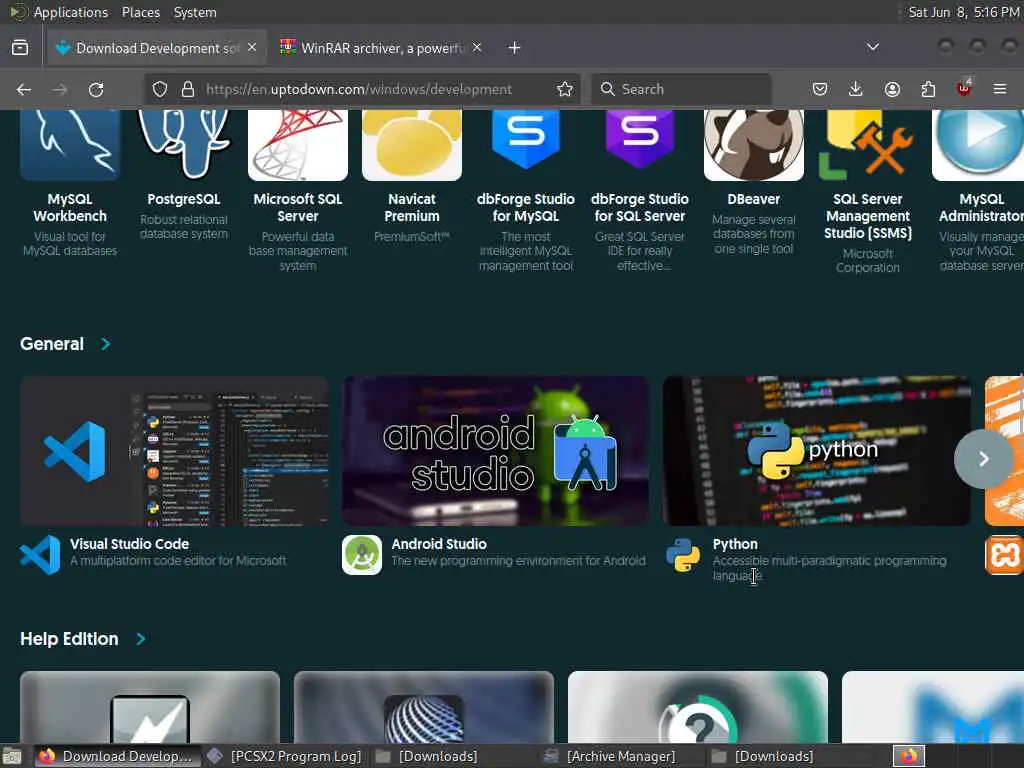Image resolution: width=1024 pixels, height=768 pixels.
Task: Open the DBeaver beaver icon
Action: [754, 145]
